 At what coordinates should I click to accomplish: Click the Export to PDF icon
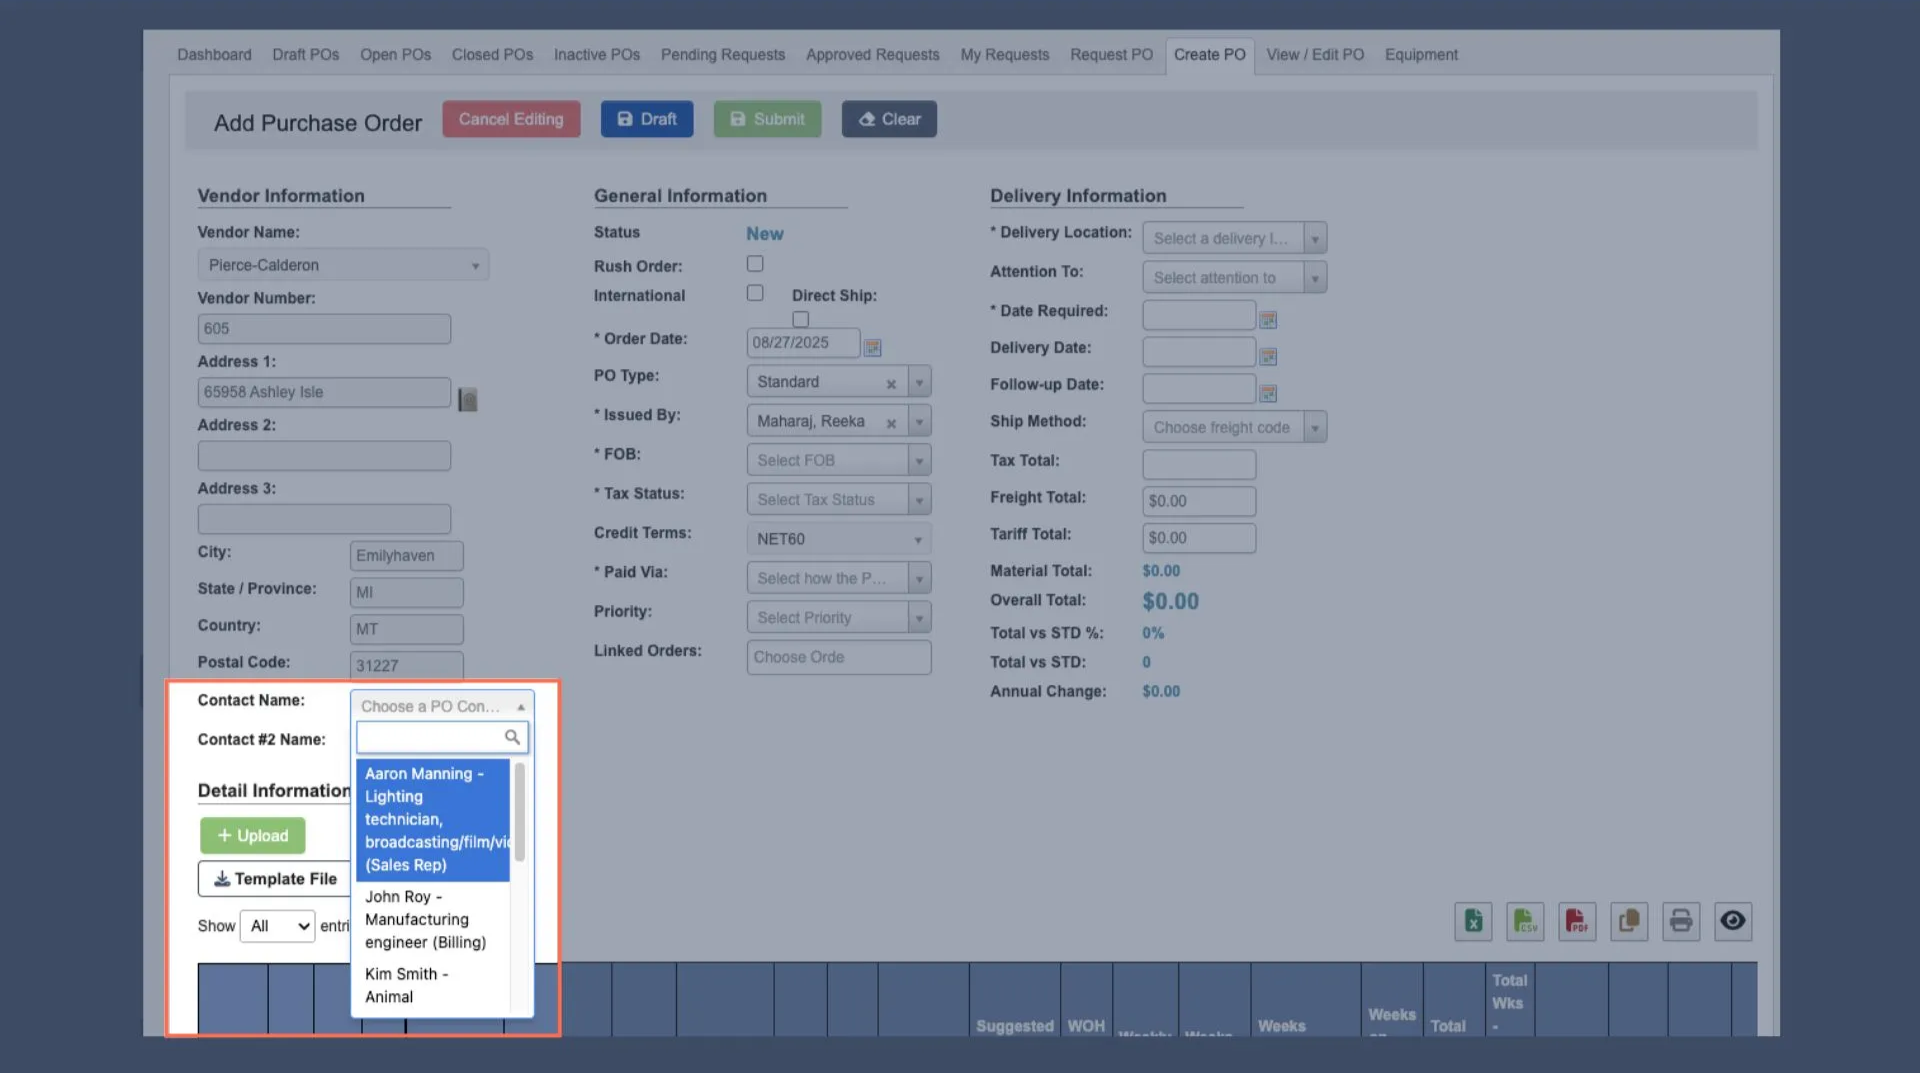tap(1577, 921)
